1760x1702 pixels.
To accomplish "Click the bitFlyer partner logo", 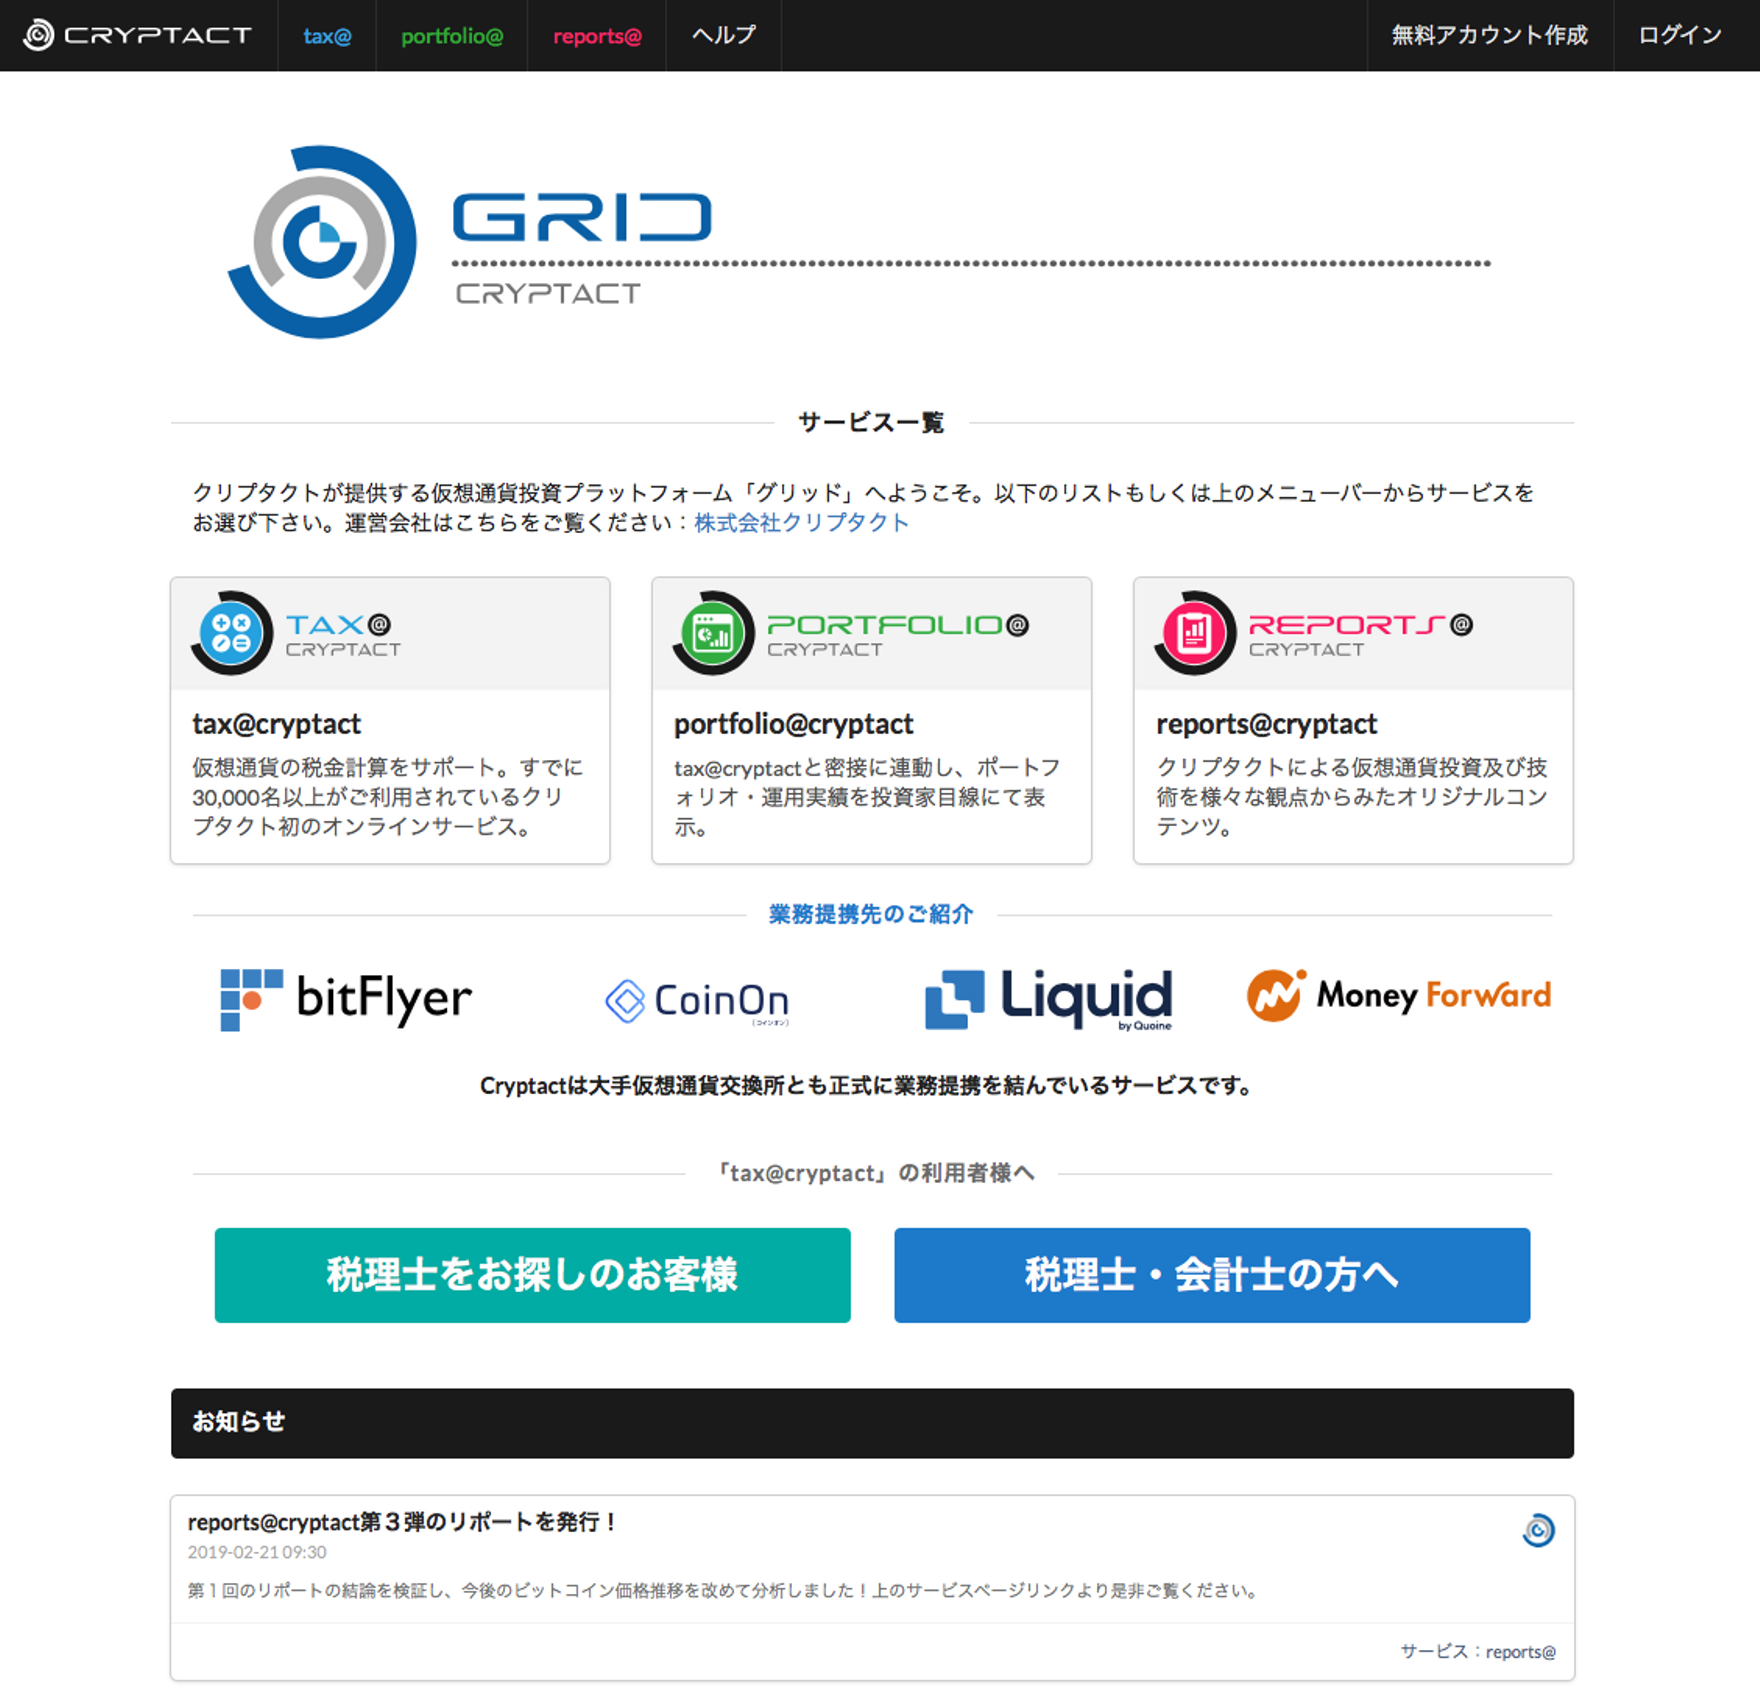I will pyautogui.click(x=346, y=999).
